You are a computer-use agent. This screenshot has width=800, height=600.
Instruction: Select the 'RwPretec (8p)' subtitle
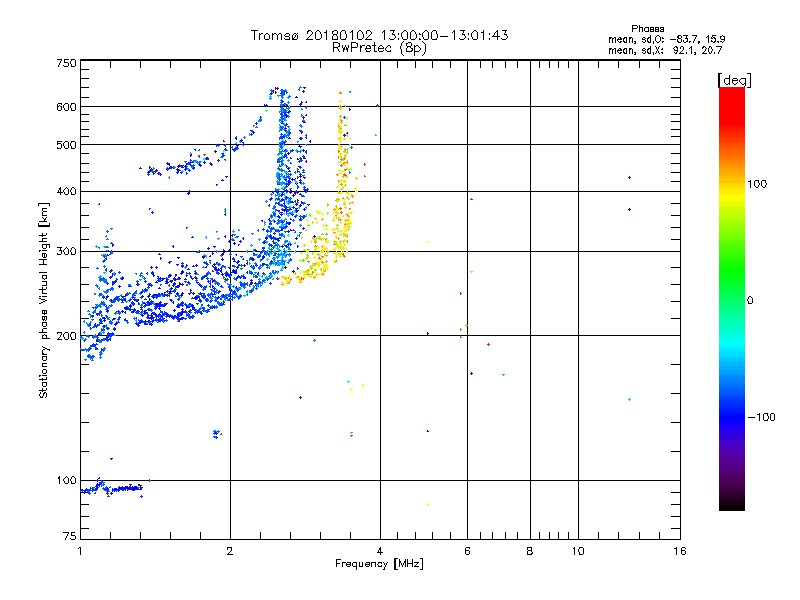[x=379, y=48]
